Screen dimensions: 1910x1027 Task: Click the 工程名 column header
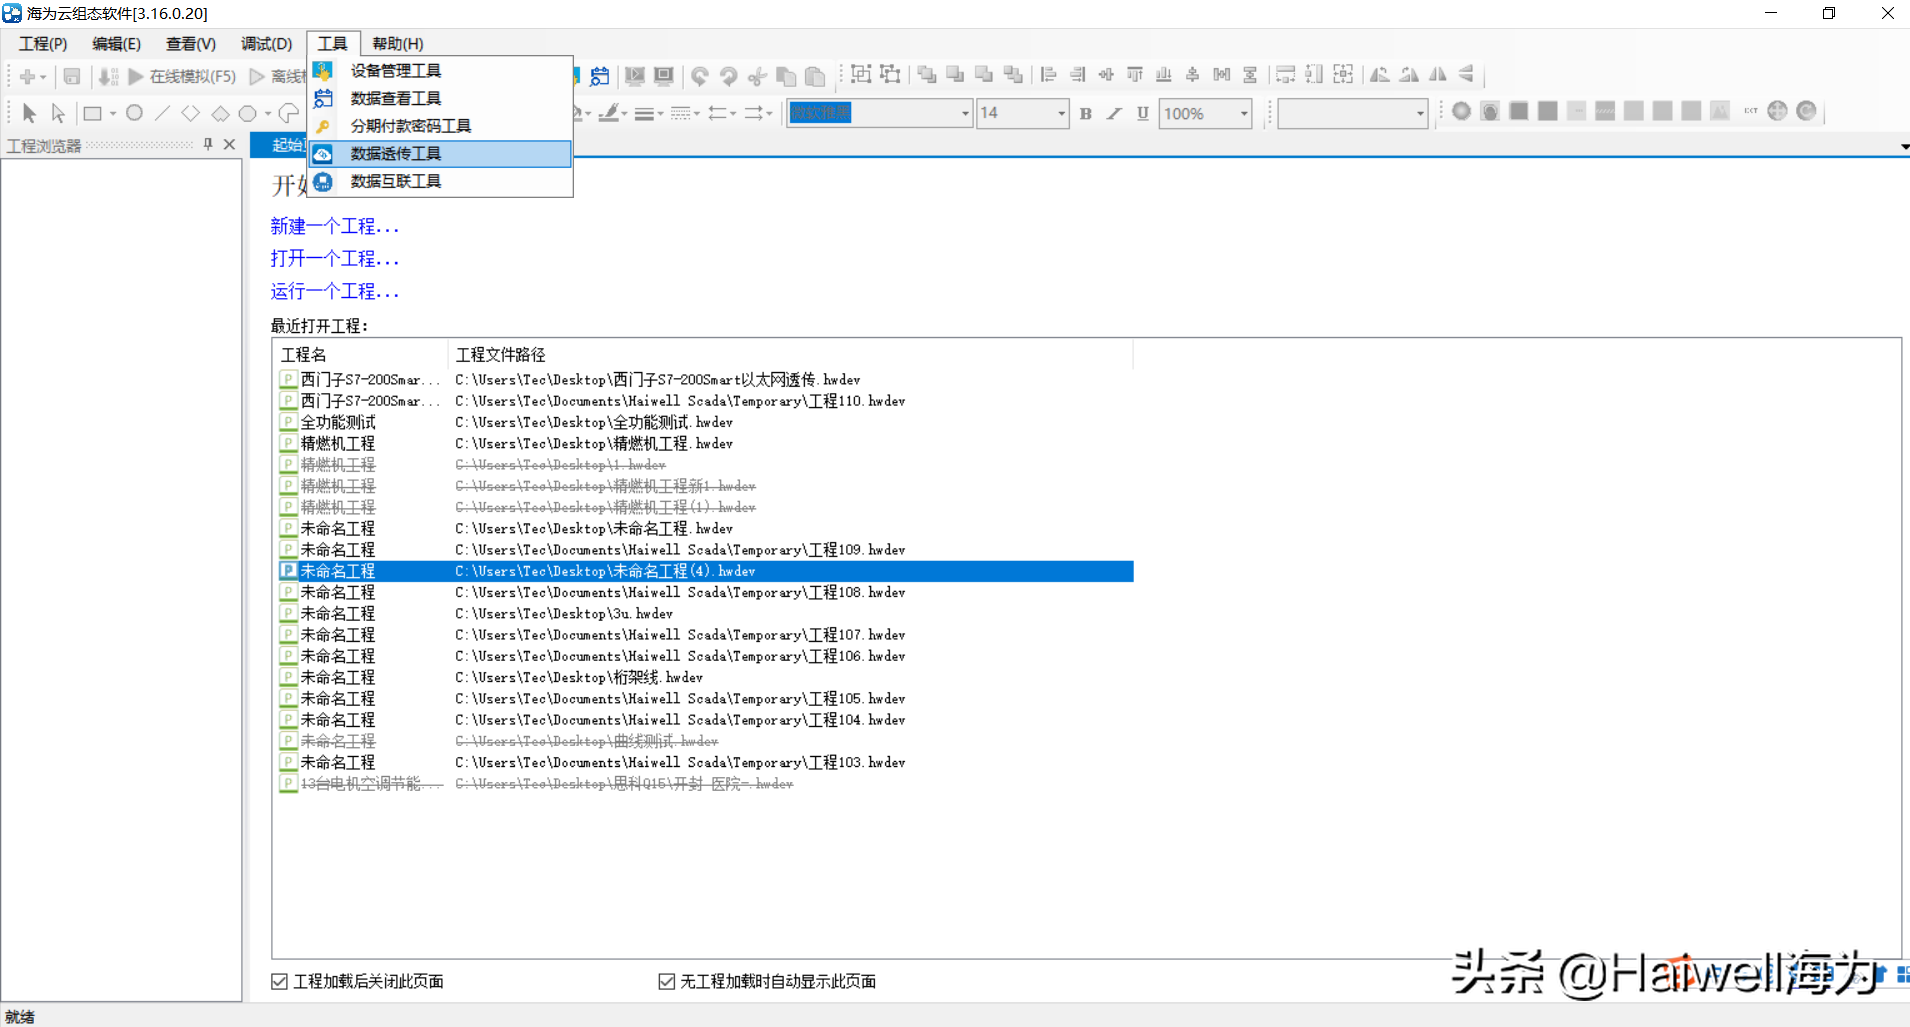point(360,355)
